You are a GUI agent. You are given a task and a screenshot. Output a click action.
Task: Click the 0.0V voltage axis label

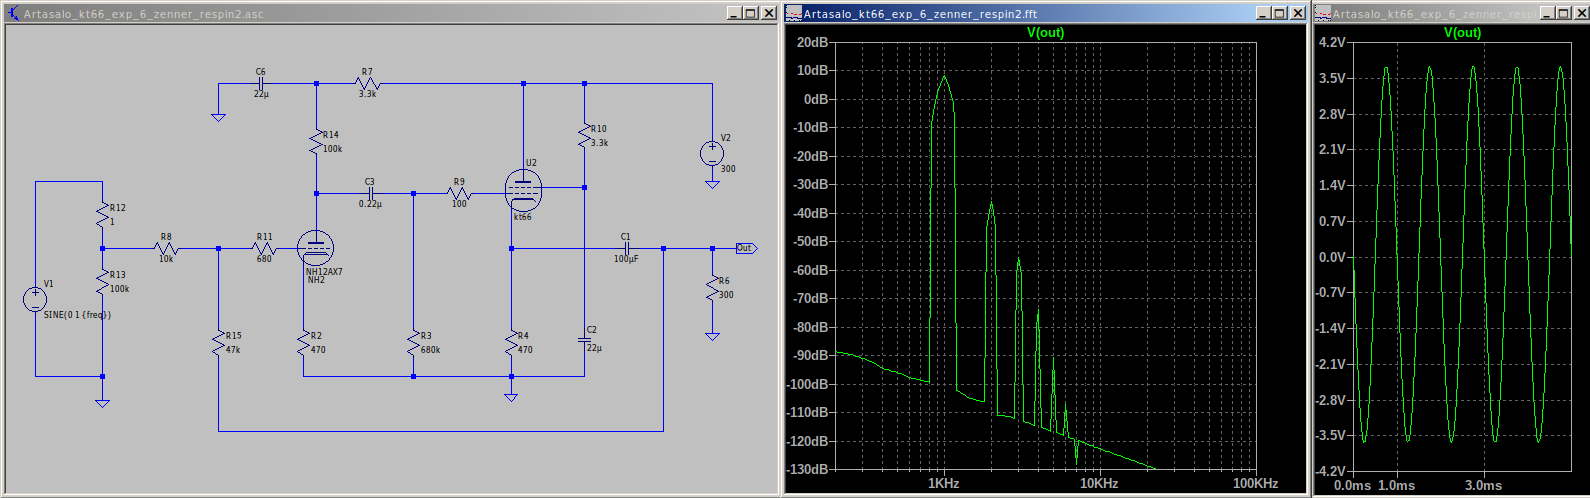[1333, 257]
